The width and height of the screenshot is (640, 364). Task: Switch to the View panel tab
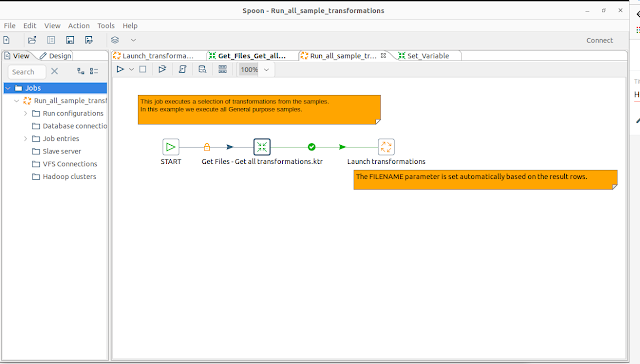17,55
